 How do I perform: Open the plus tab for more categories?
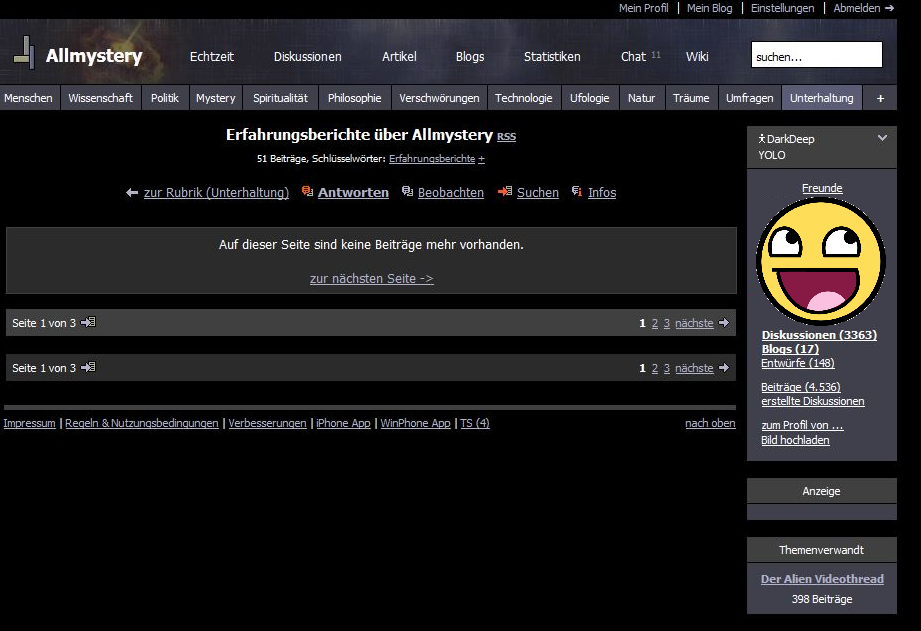(x=880, y=98)
